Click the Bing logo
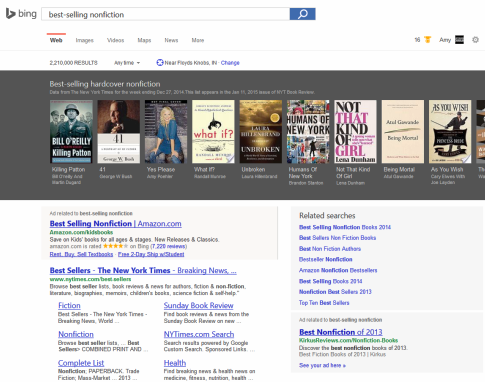Image resolution: width=485 pixels, height=382 pixels. point(21,14)
